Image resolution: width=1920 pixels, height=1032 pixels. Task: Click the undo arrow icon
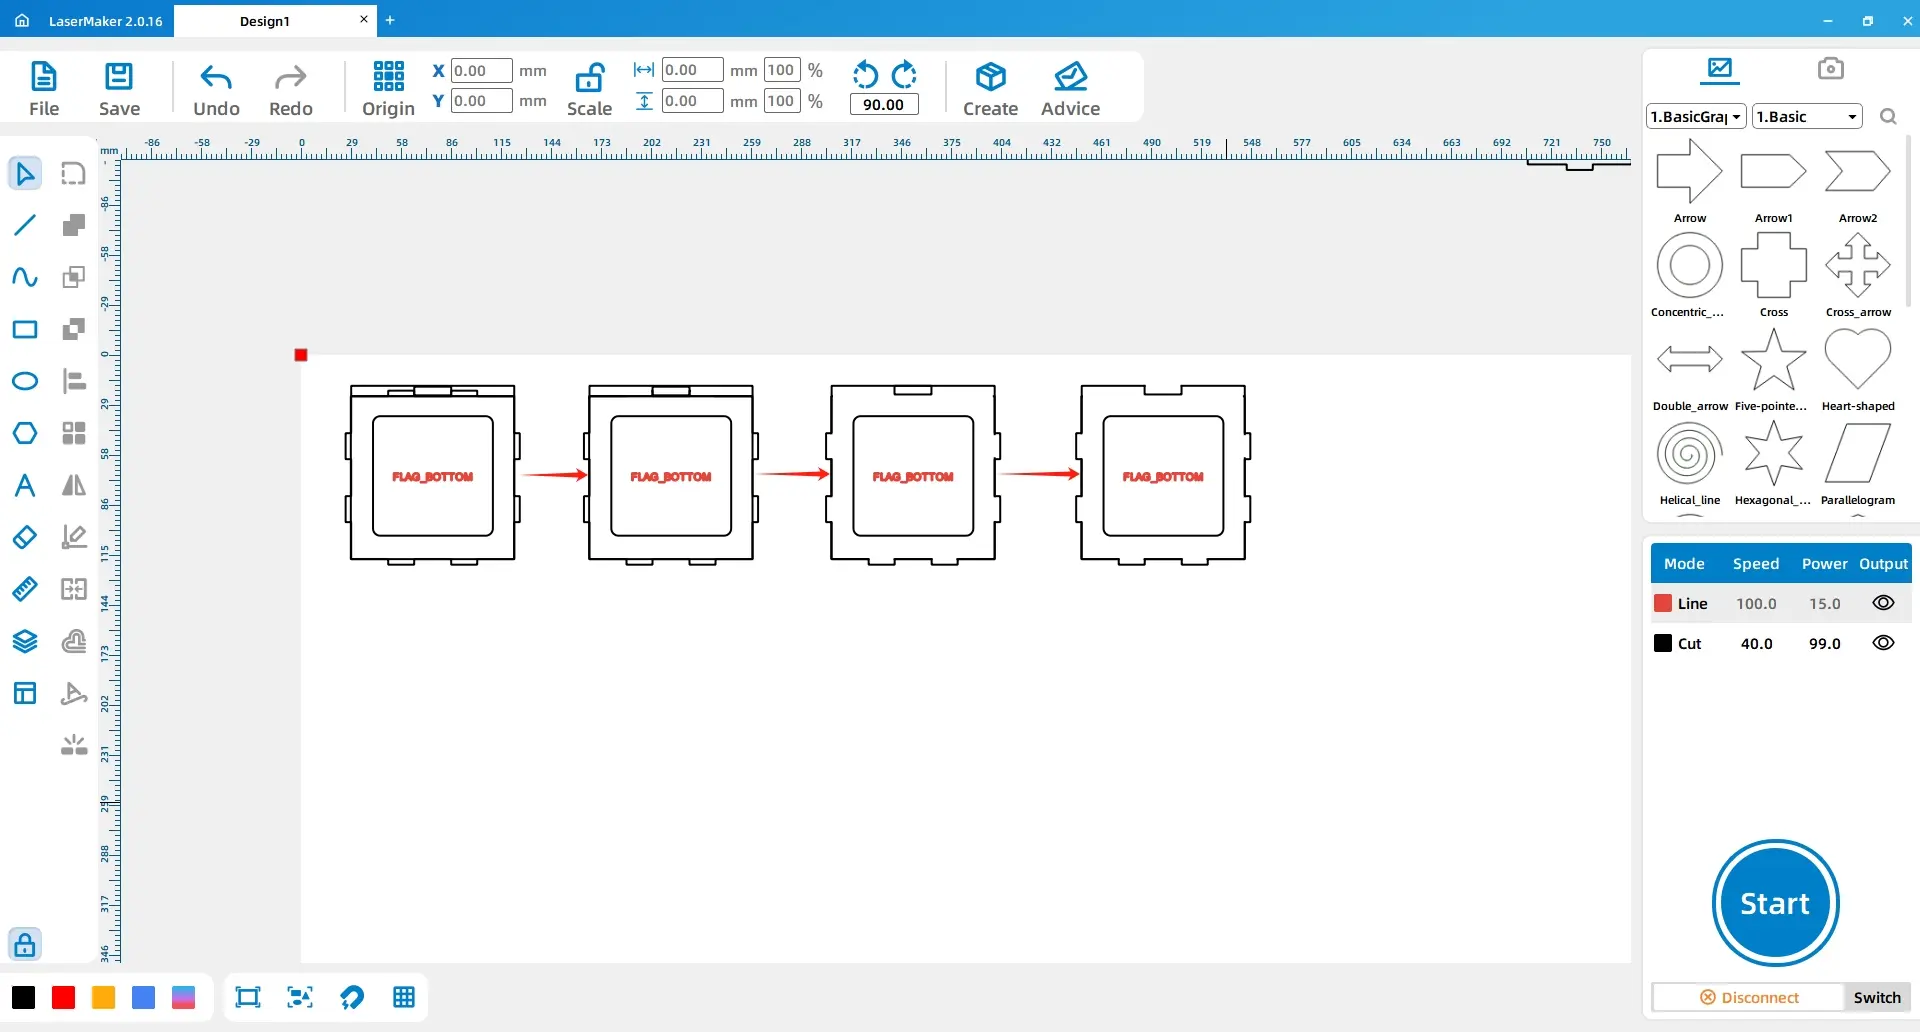(216, 77)
